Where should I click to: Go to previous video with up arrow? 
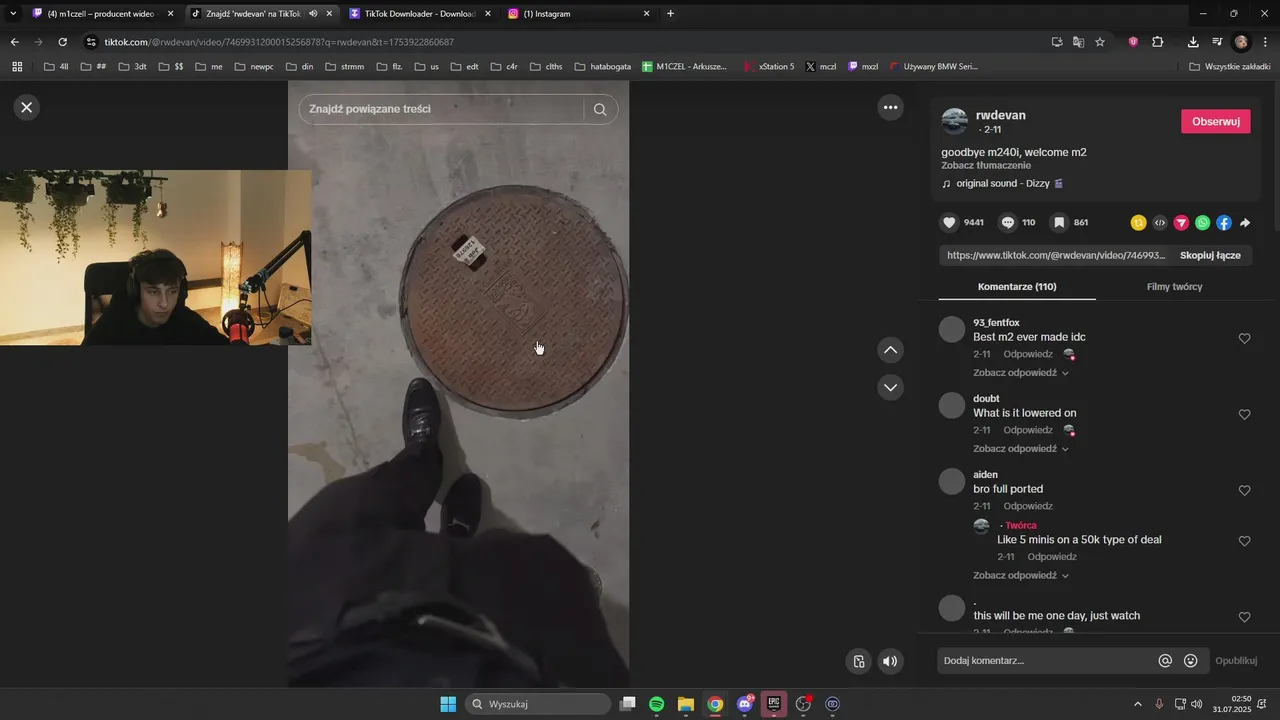(x=890, y=350)
